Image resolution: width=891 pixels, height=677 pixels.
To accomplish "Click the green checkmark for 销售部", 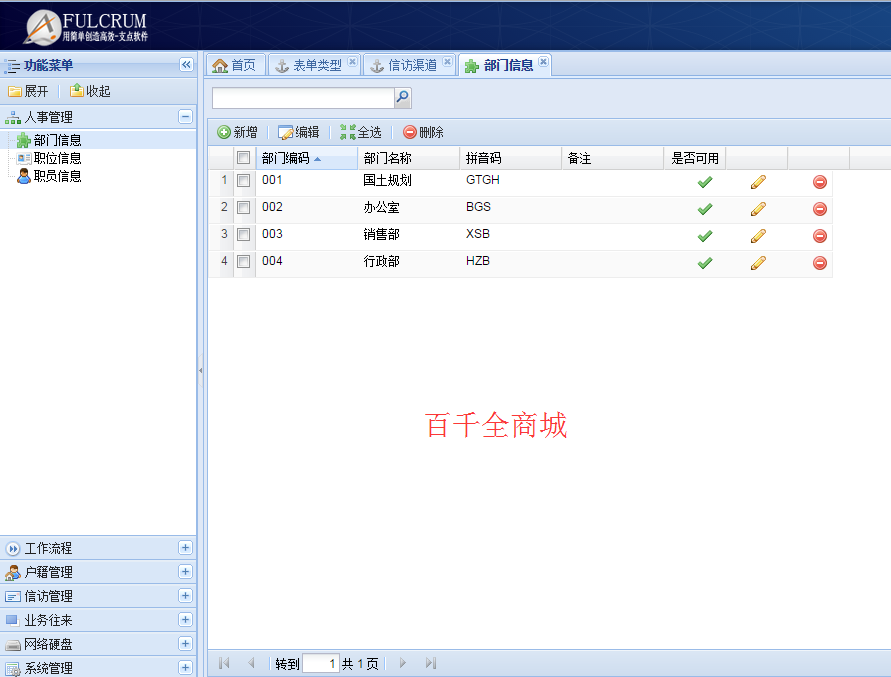I will point(705,236).
